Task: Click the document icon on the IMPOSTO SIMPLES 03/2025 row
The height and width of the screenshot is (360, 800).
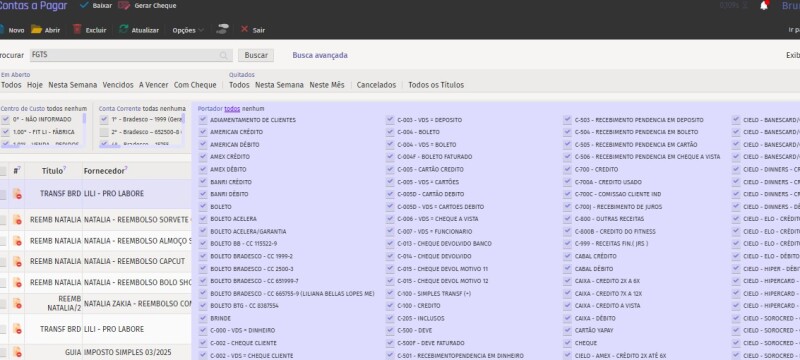Action: (17, 352)
